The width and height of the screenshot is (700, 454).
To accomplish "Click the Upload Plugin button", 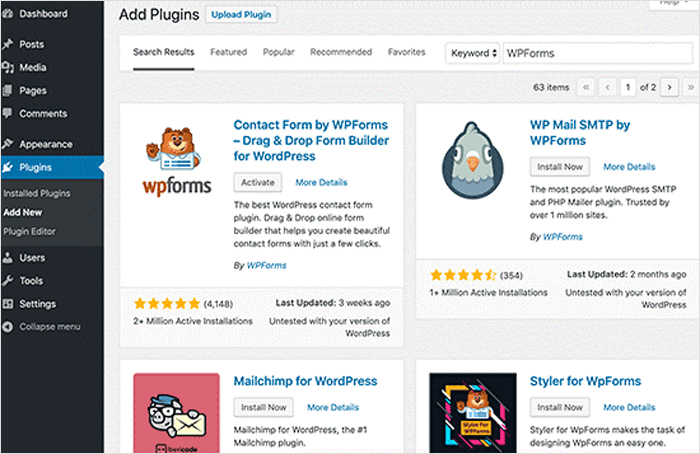I will tap(241, 15).
